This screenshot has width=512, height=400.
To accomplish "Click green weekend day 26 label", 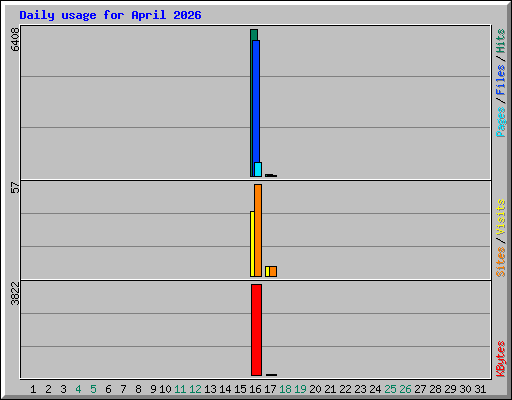I will pos(405,389).
